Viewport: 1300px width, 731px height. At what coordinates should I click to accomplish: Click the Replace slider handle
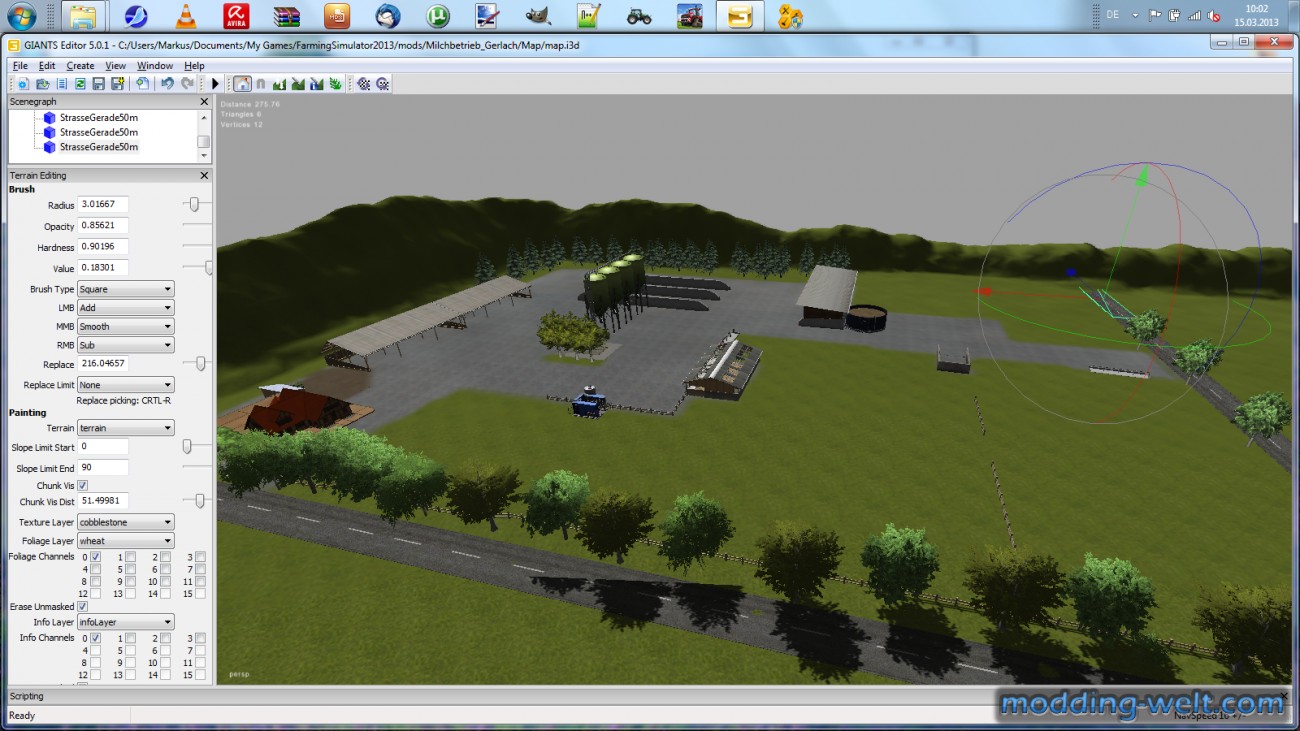pos(200,364)
